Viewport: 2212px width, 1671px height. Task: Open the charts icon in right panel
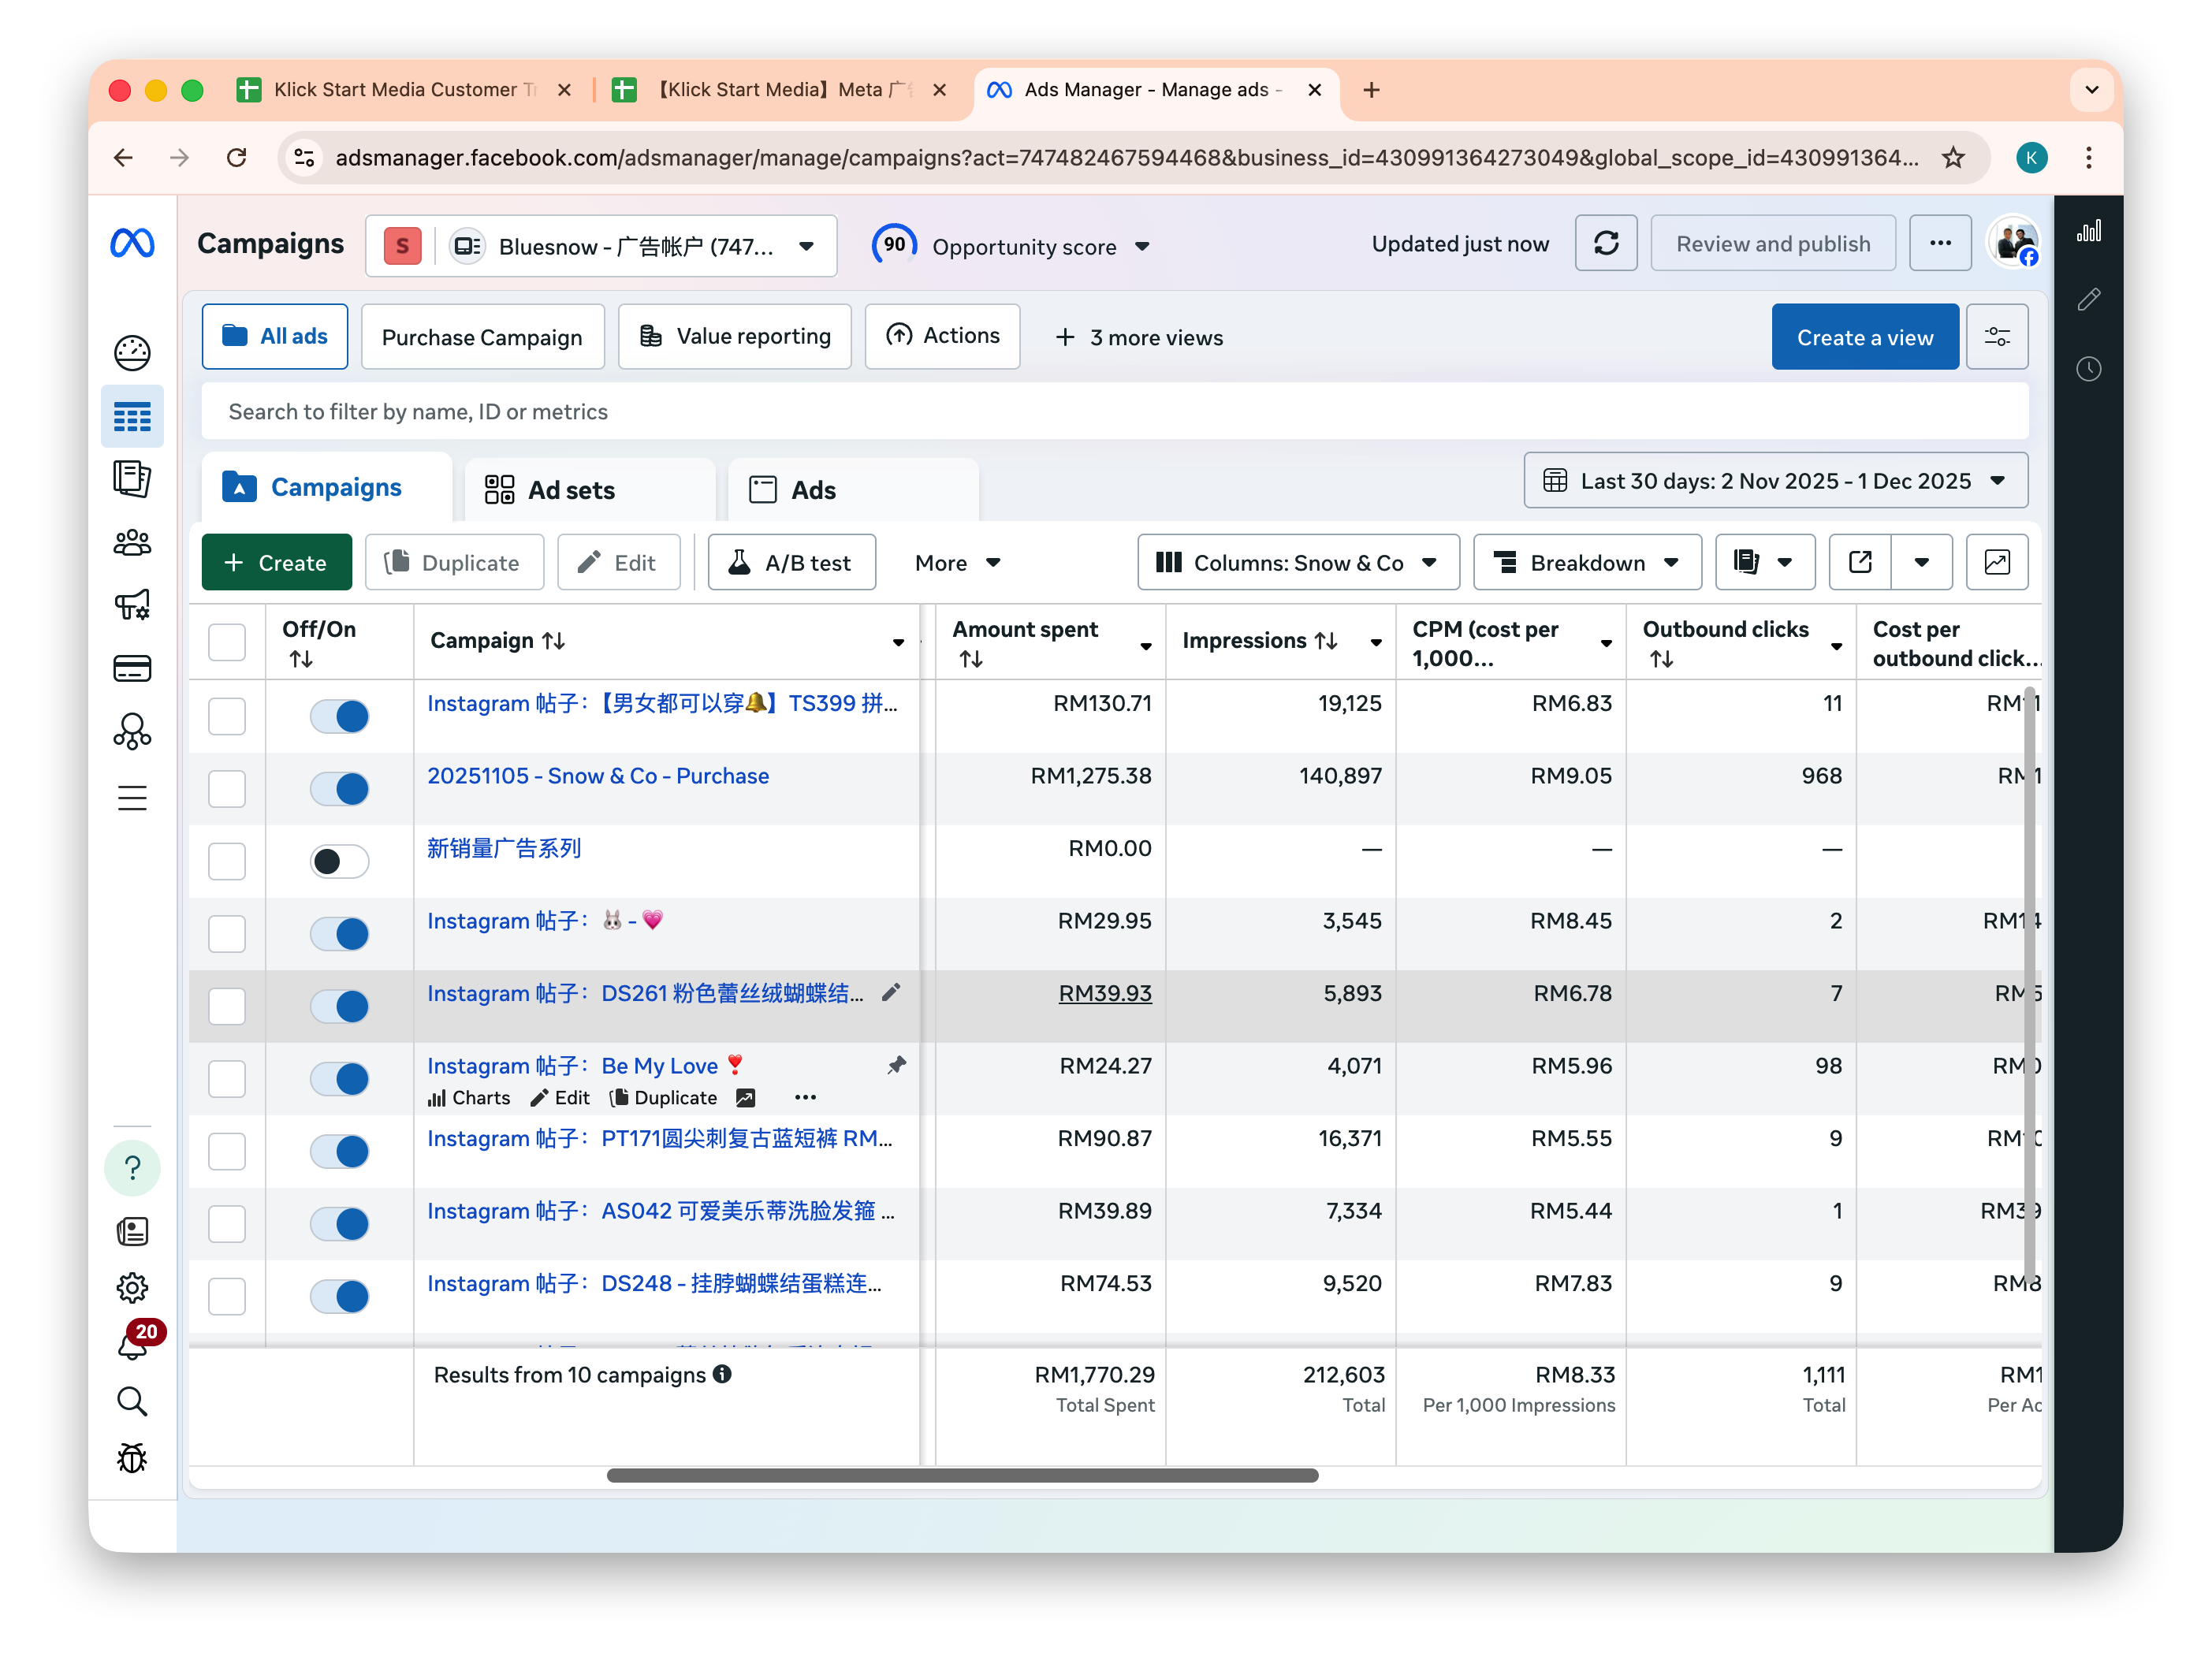2089,232
